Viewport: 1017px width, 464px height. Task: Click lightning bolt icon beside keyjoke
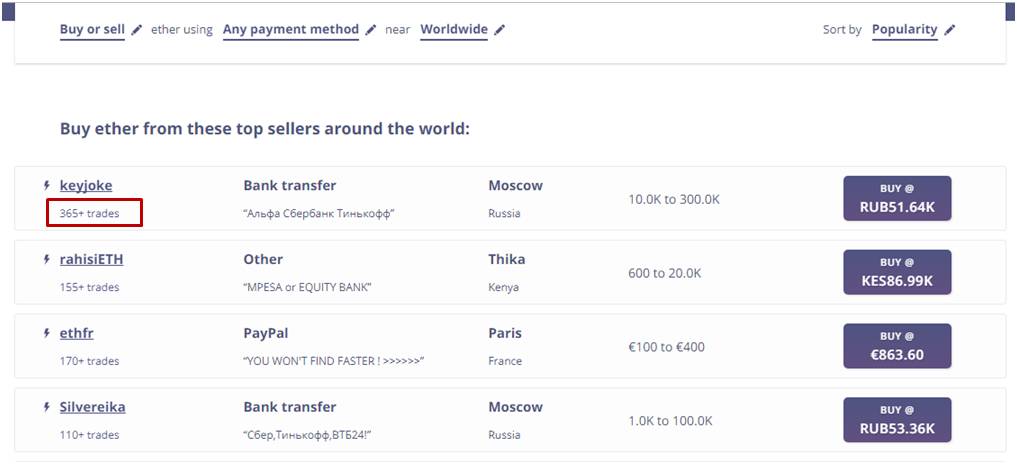(47, 186)
